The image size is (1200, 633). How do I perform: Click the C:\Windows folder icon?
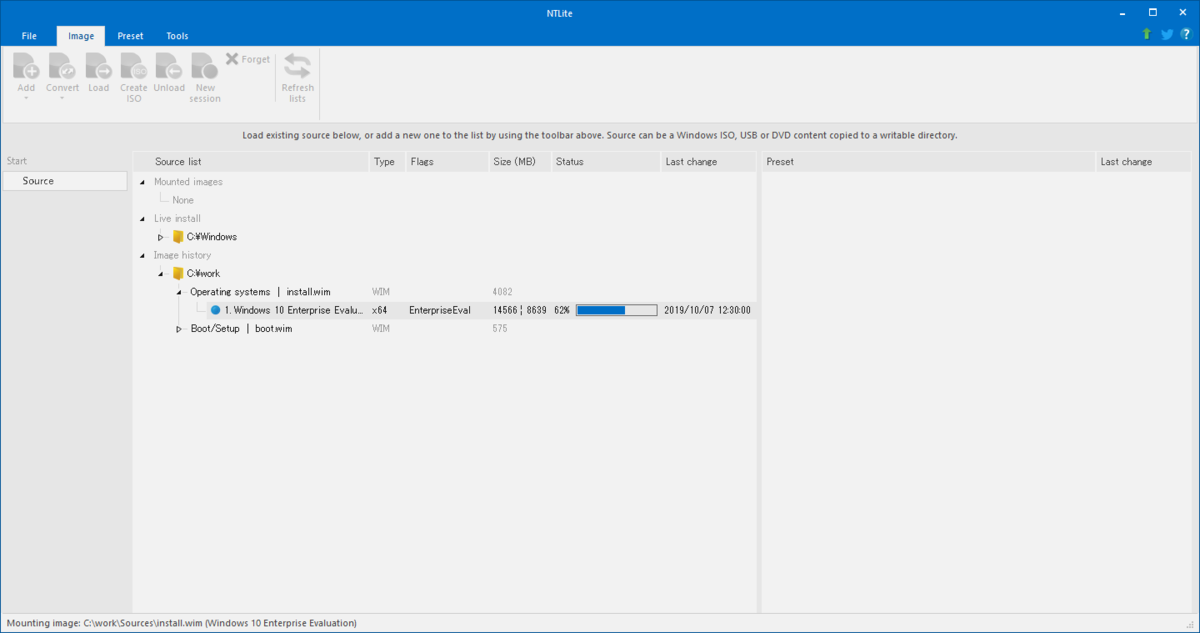tap(178, 237)
